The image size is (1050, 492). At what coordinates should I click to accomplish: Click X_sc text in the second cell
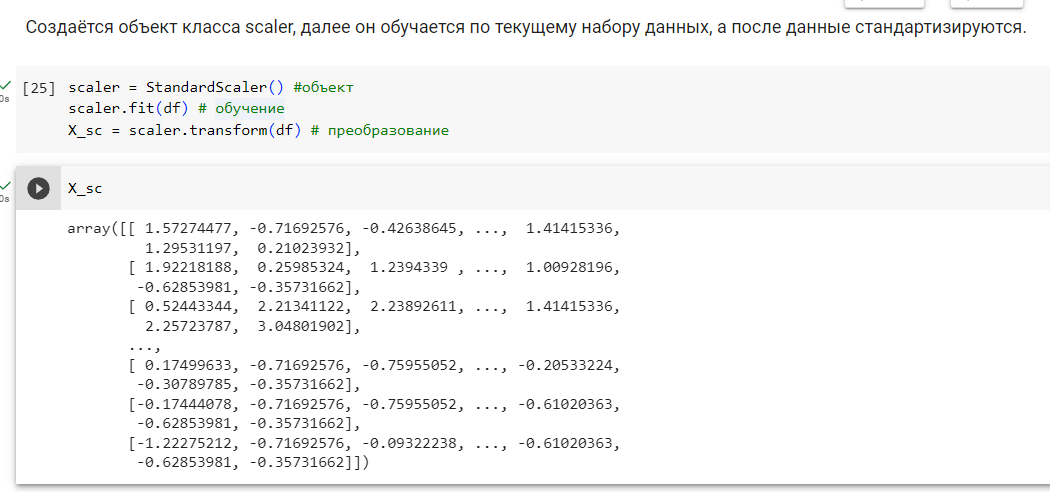[85, 189]
